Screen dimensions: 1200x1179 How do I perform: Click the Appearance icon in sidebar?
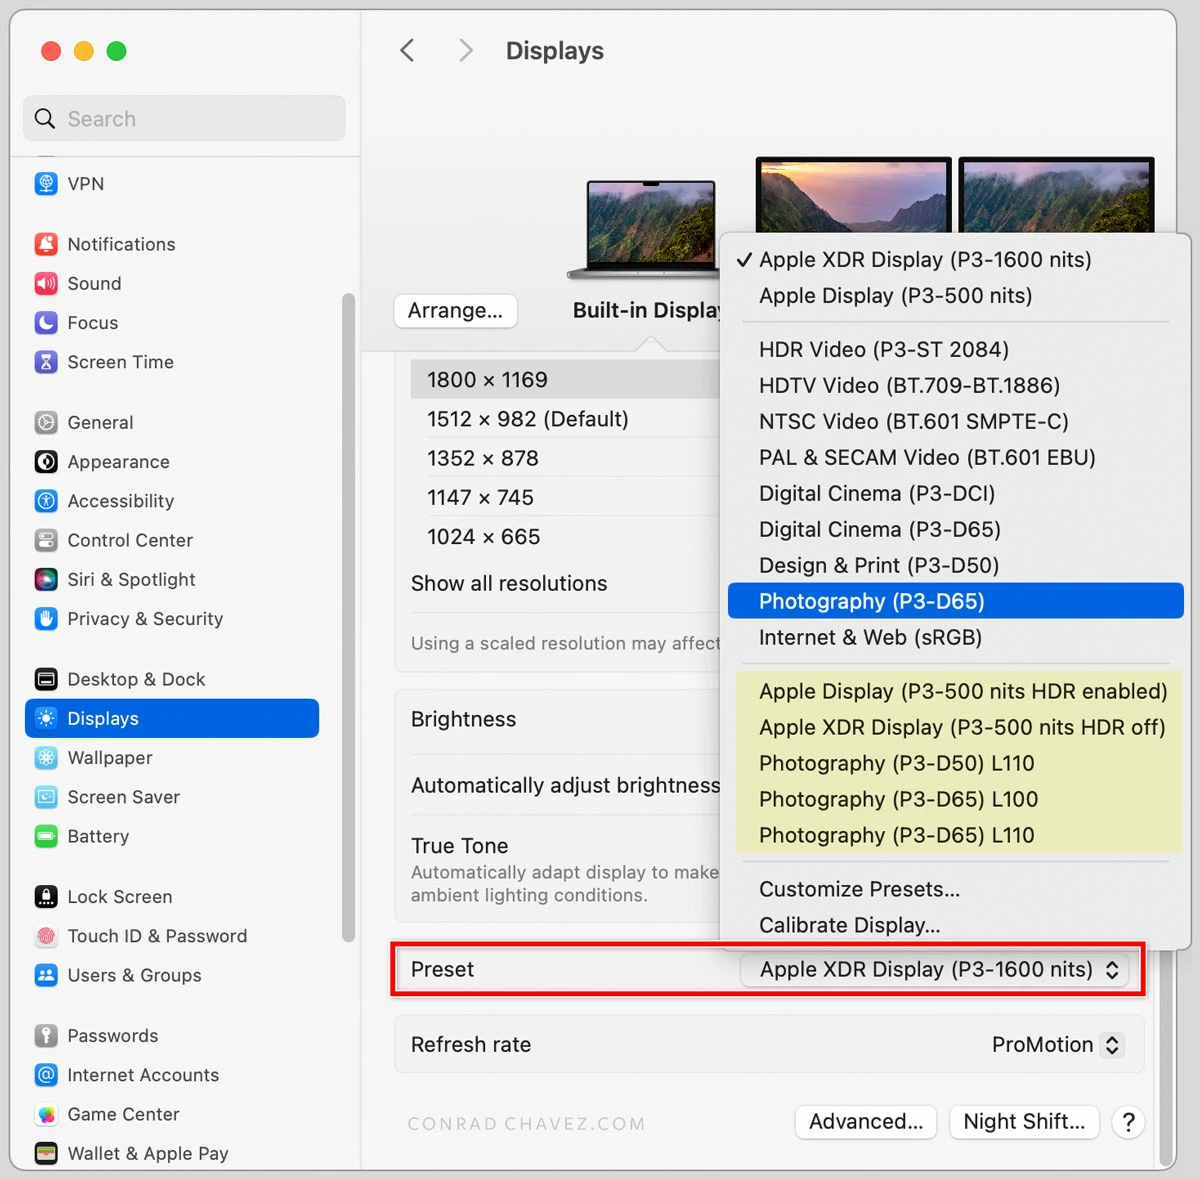coord(46,462)
